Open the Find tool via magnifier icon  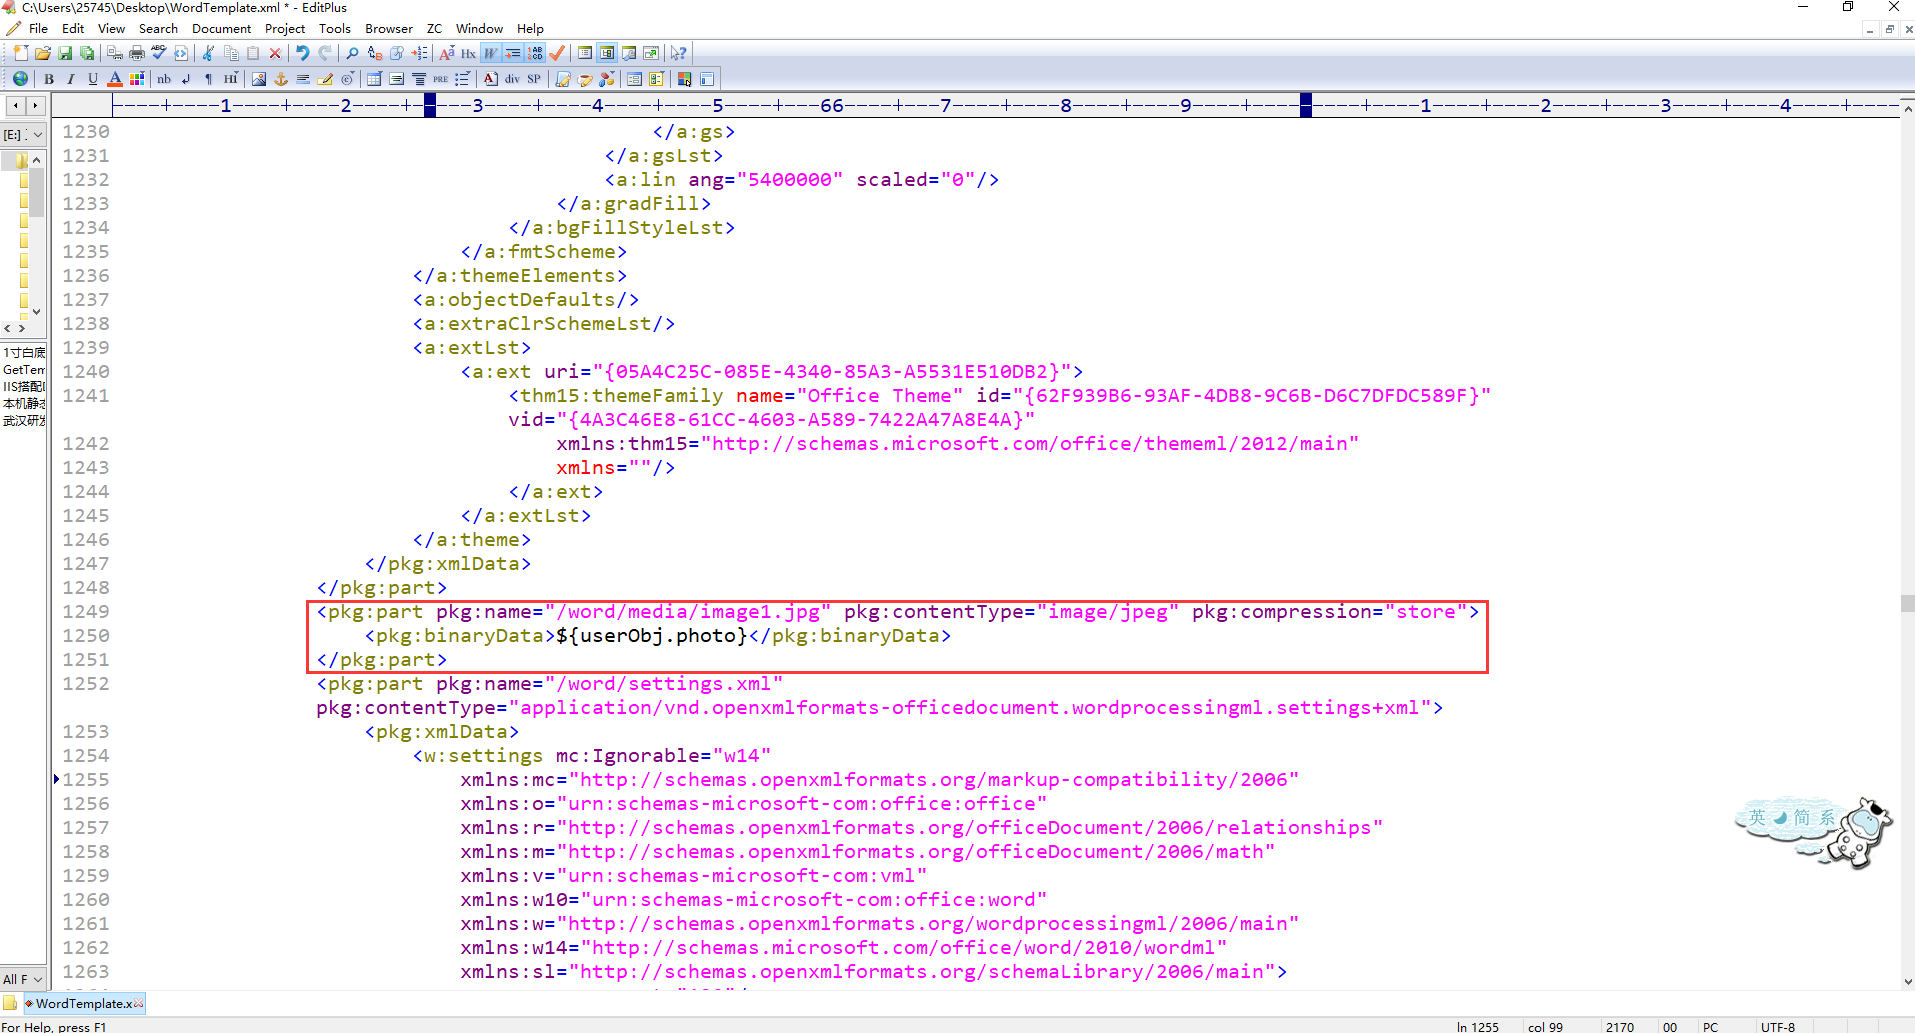pos(352,52)
